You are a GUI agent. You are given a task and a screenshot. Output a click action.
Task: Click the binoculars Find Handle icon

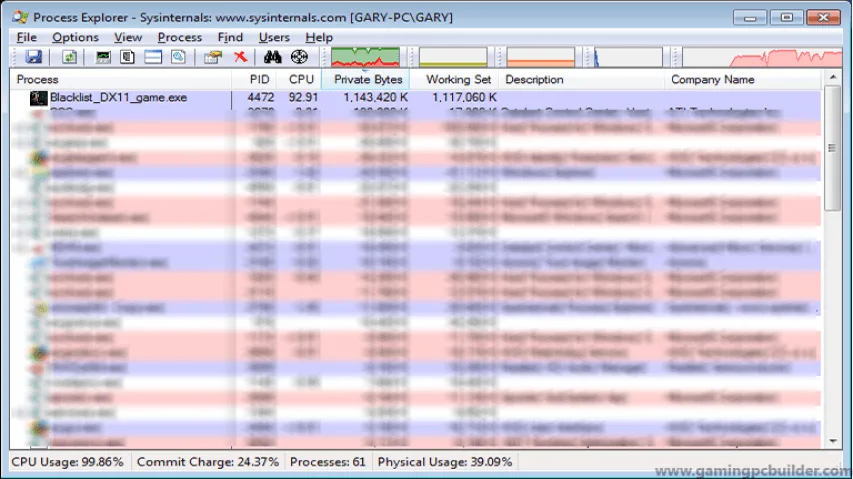tap(273, 57)
